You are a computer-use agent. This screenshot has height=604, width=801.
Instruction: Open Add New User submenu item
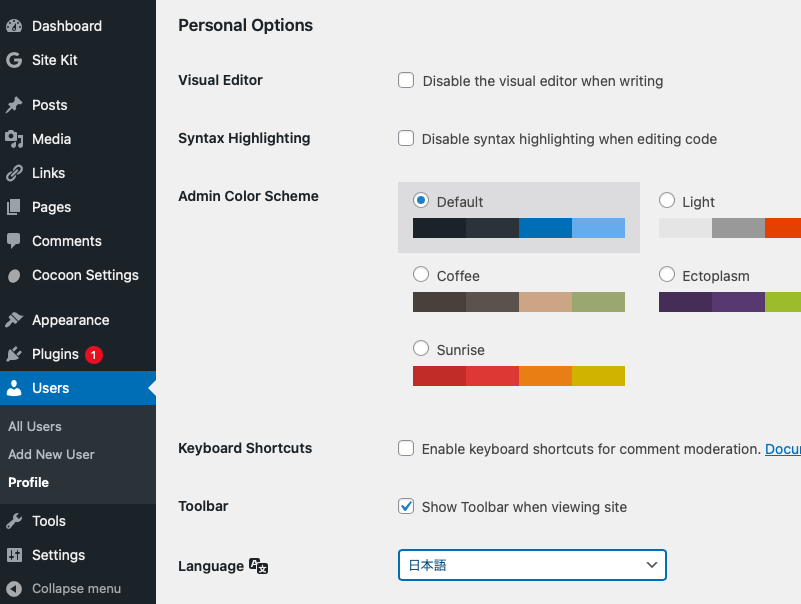(51, 454)
